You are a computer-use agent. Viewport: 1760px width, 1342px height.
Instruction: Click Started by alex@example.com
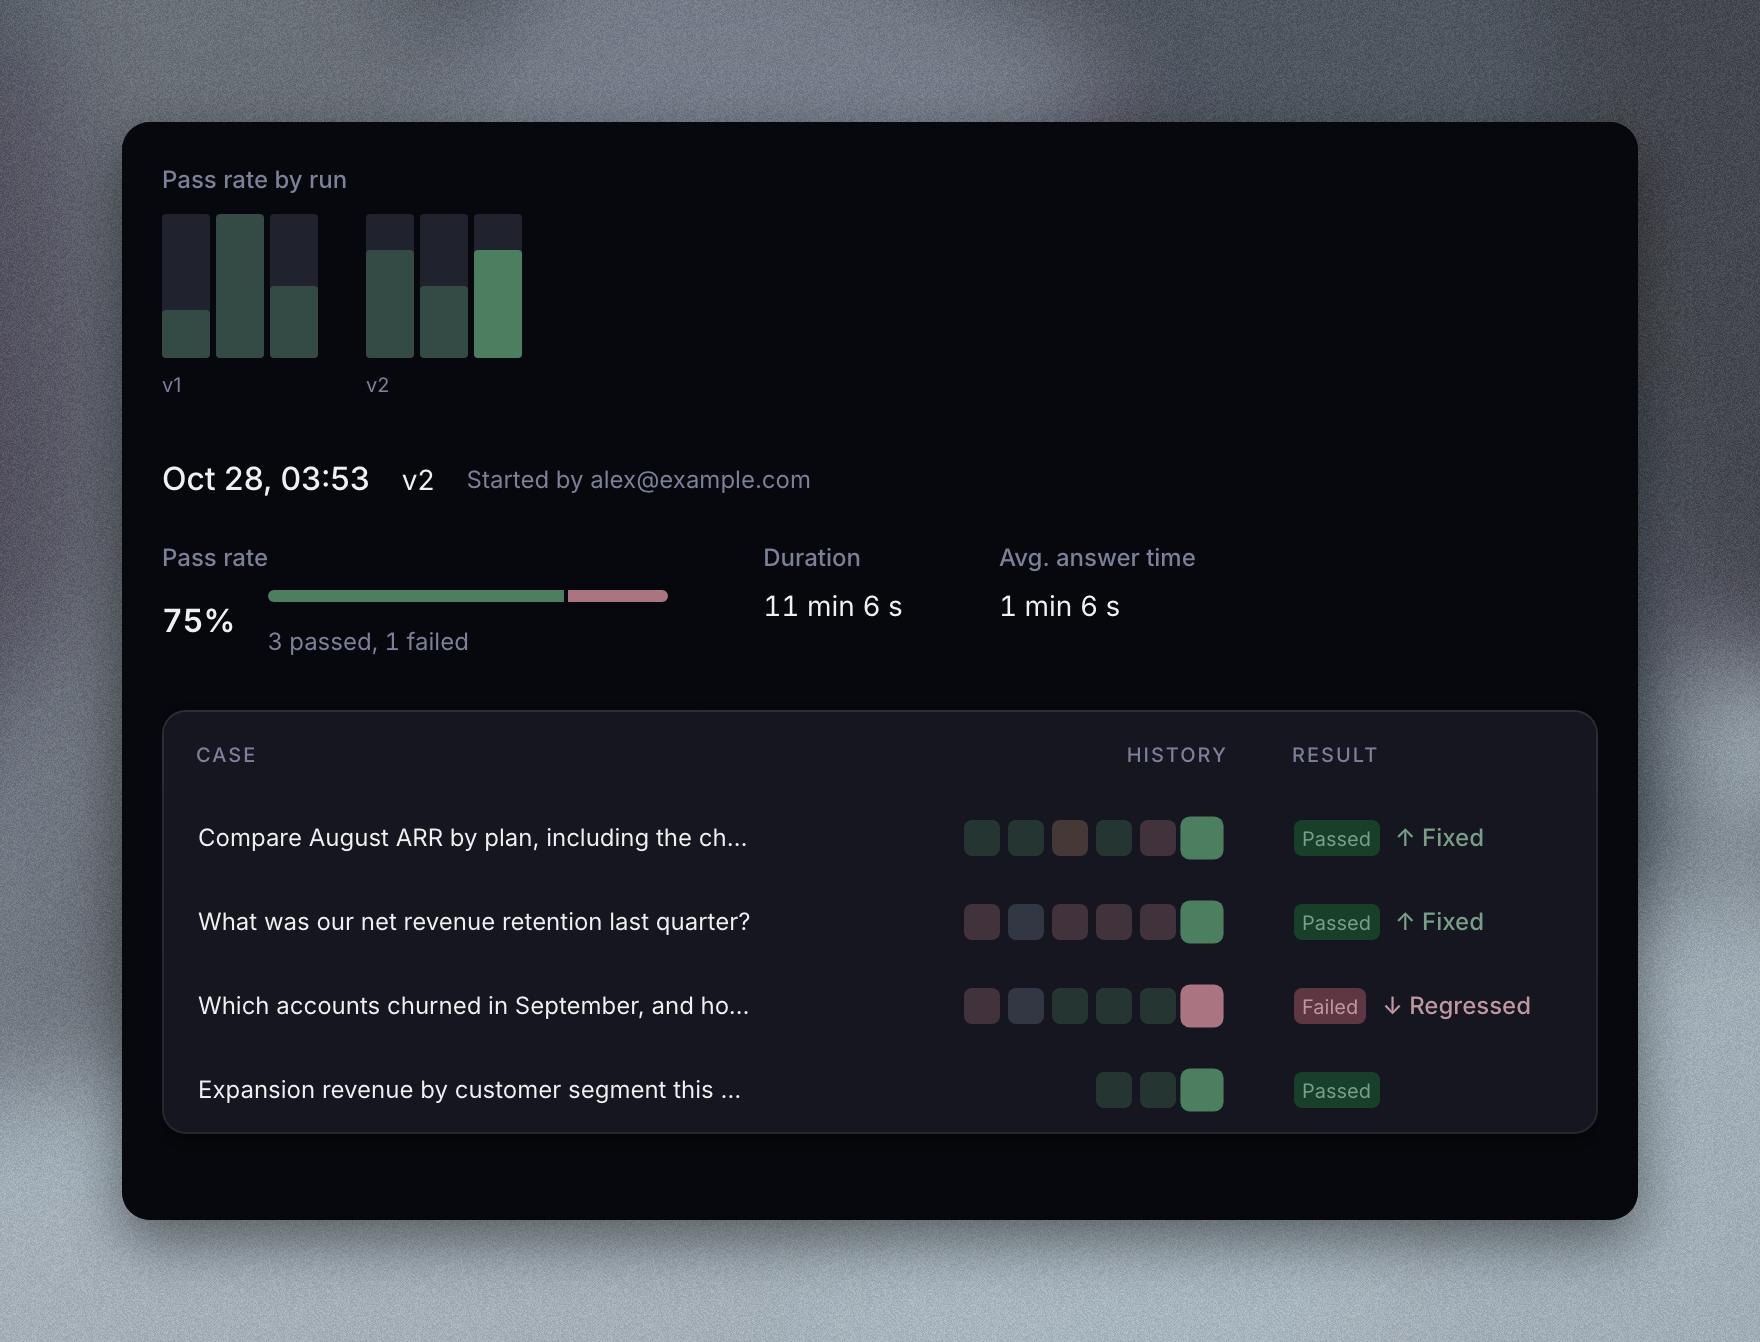[639, 480]
